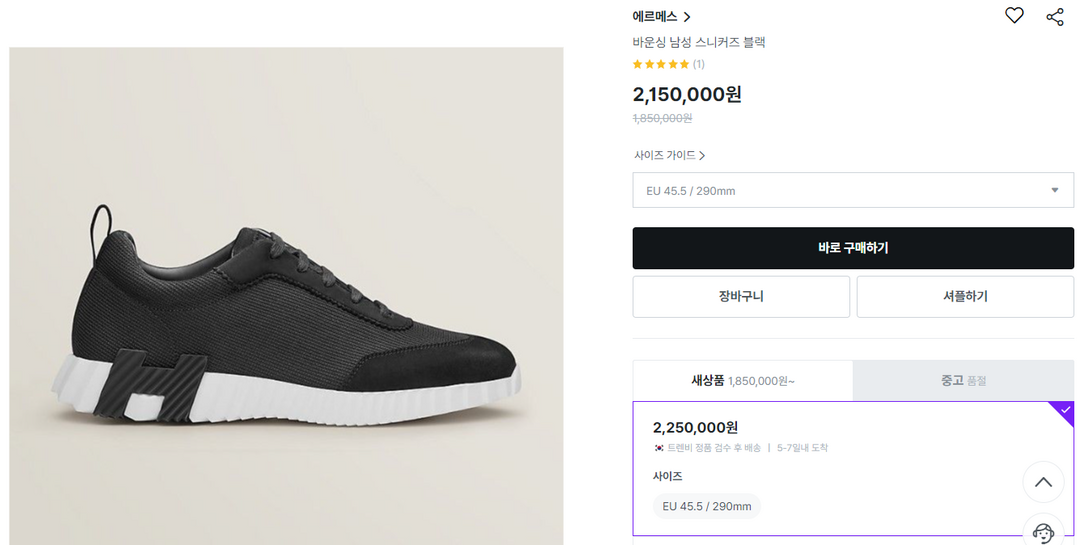Screen dimensions: 1080x545
Task: Select the EU 45.5 / 290mm size chip
Action: (706, 506)
